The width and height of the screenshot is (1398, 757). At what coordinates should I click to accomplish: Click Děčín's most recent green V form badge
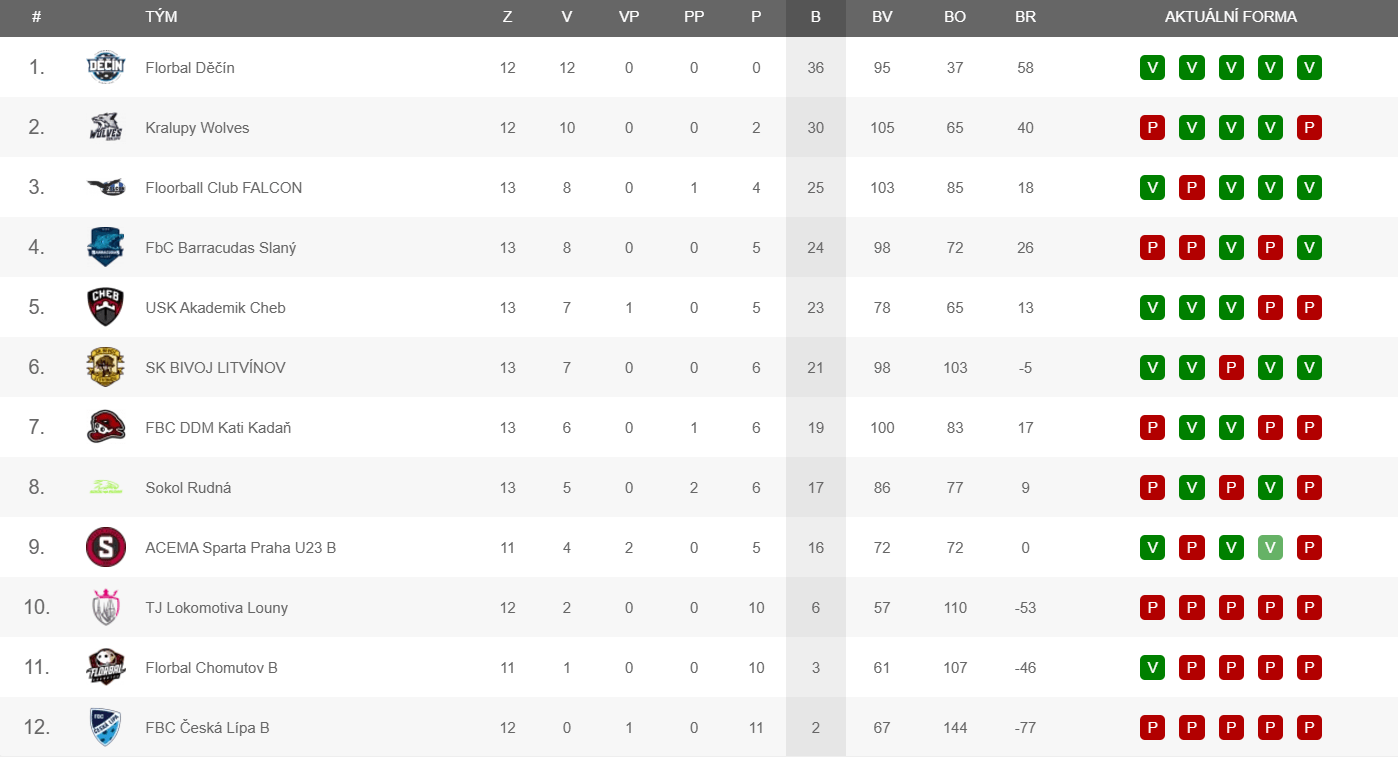[x=1152, y=67]
